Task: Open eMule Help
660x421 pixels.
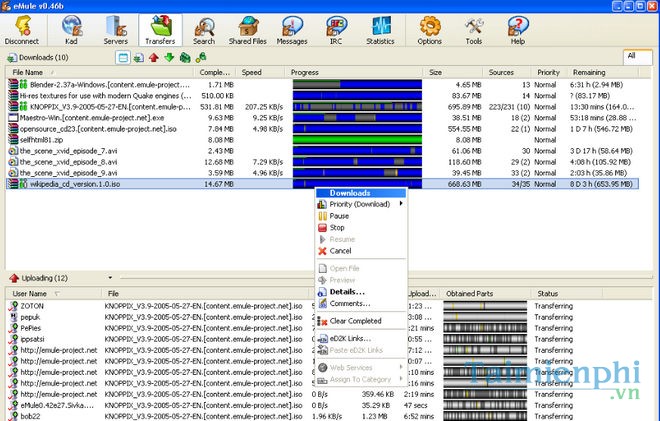Action: tap(517, 30)
